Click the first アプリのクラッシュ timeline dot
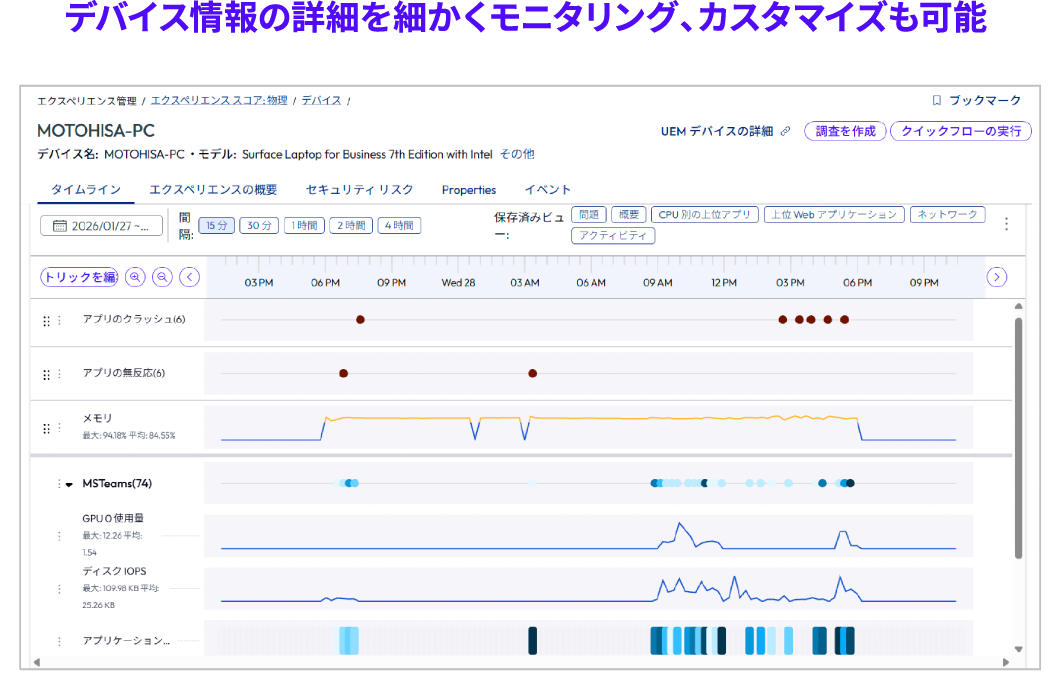 [x=360, y=320]
